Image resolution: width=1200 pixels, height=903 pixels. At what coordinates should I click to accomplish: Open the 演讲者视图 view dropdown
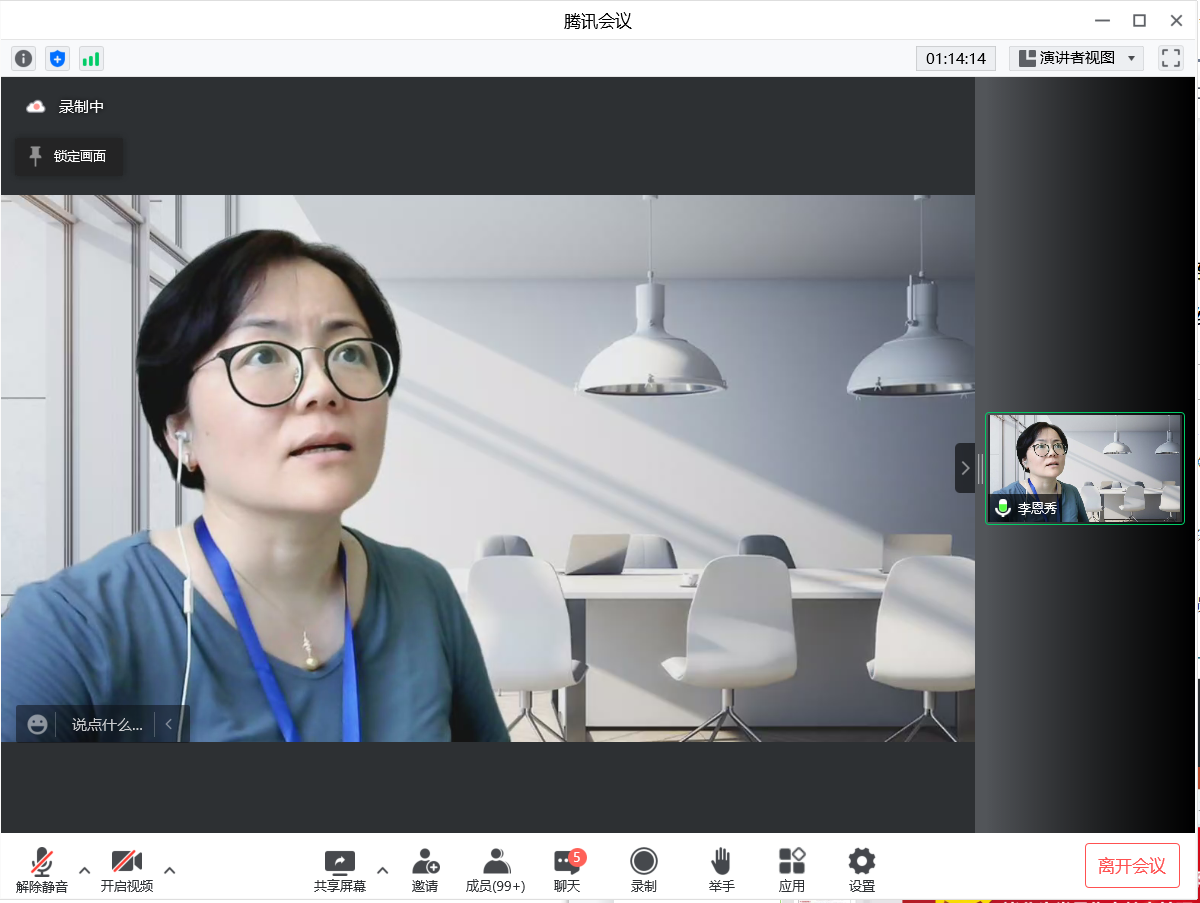click(x=1076, y=58)
